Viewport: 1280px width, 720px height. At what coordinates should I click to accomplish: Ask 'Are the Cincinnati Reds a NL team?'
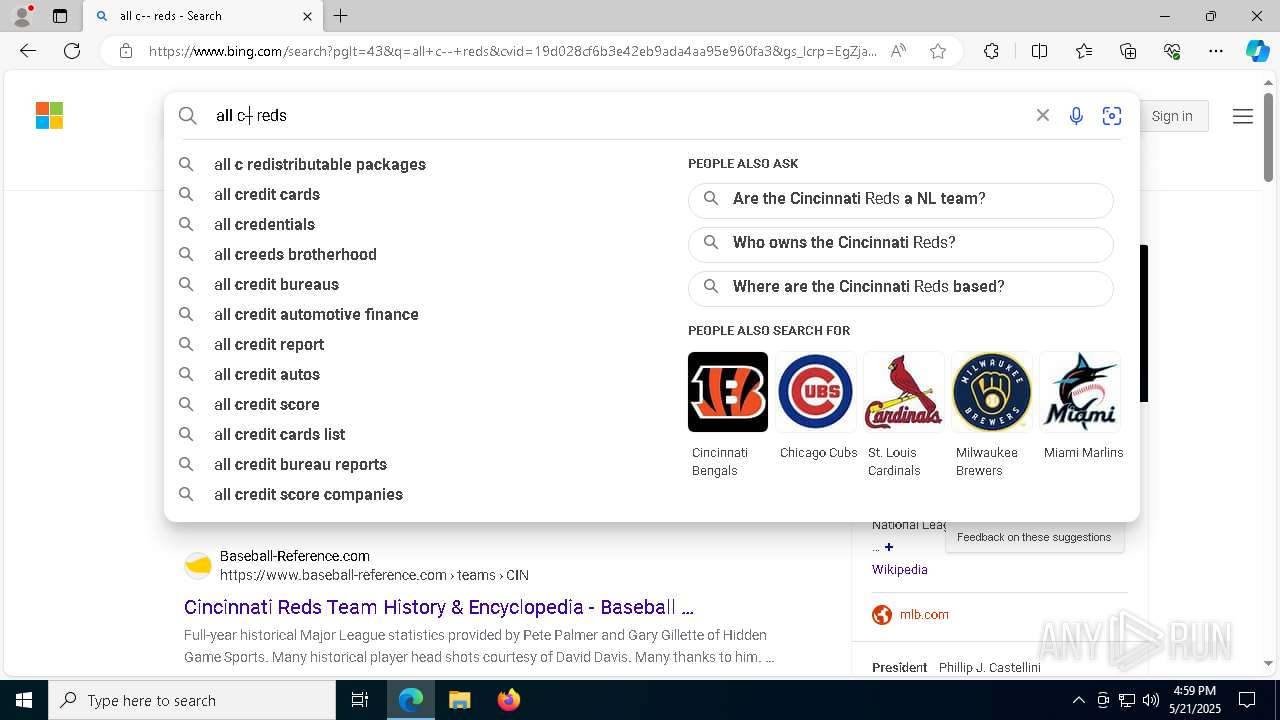click(900, 199)
